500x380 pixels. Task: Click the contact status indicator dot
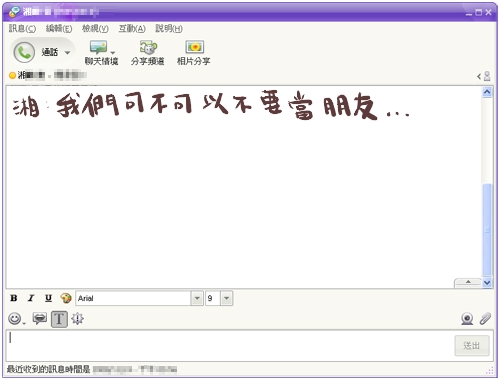click(x=12, y=76)
